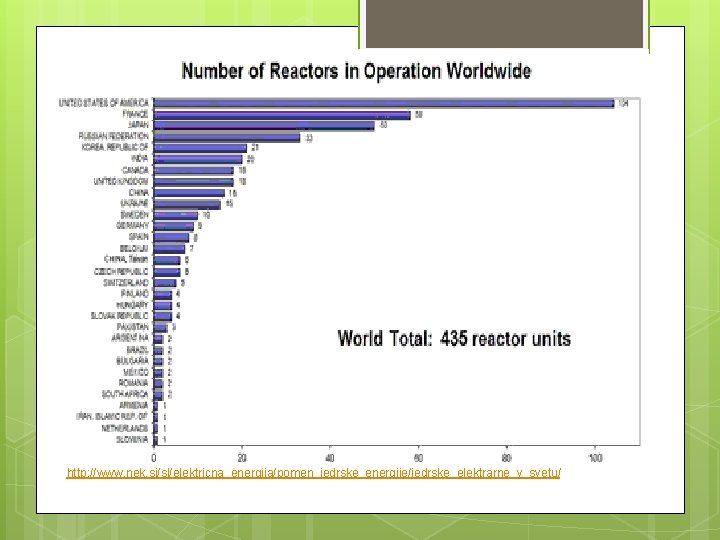This screenshot has width=720, height=540.
Task: Select the 'UNITED STATES OF AMERICA' label
Action: click(104, 102)
